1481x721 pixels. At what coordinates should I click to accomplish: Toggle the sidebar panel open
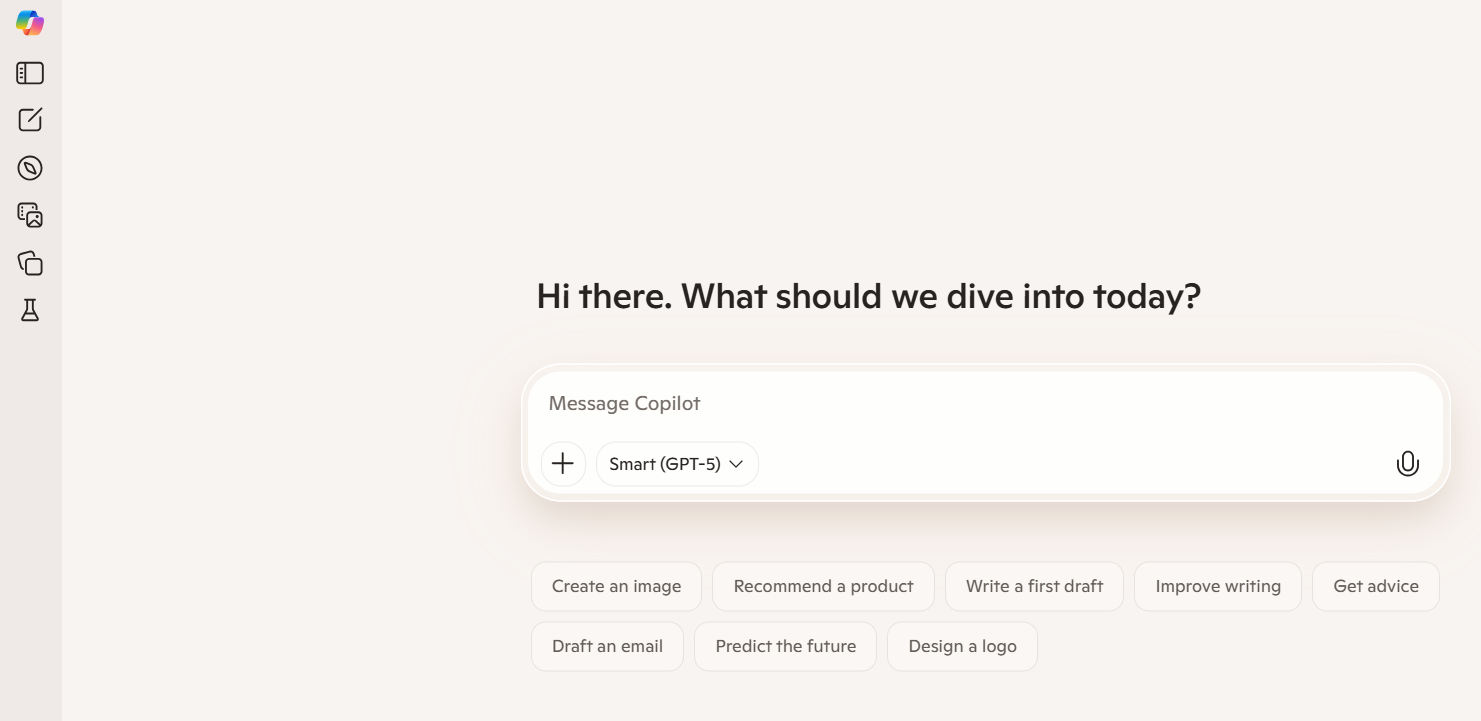(x=30, y=73)
